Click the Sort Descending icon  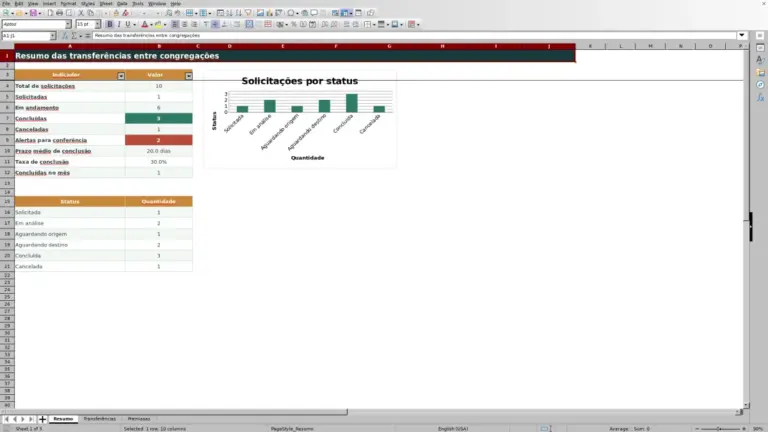point(239,13)
